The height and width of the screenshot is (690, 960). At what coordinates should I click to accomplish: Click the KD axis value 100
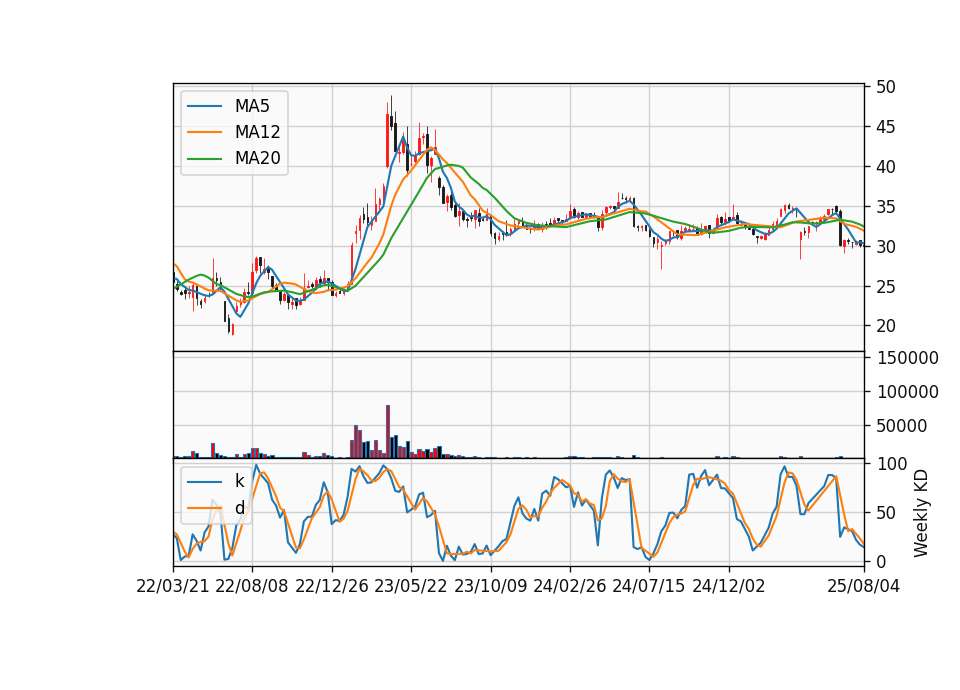tap(891, 464)
